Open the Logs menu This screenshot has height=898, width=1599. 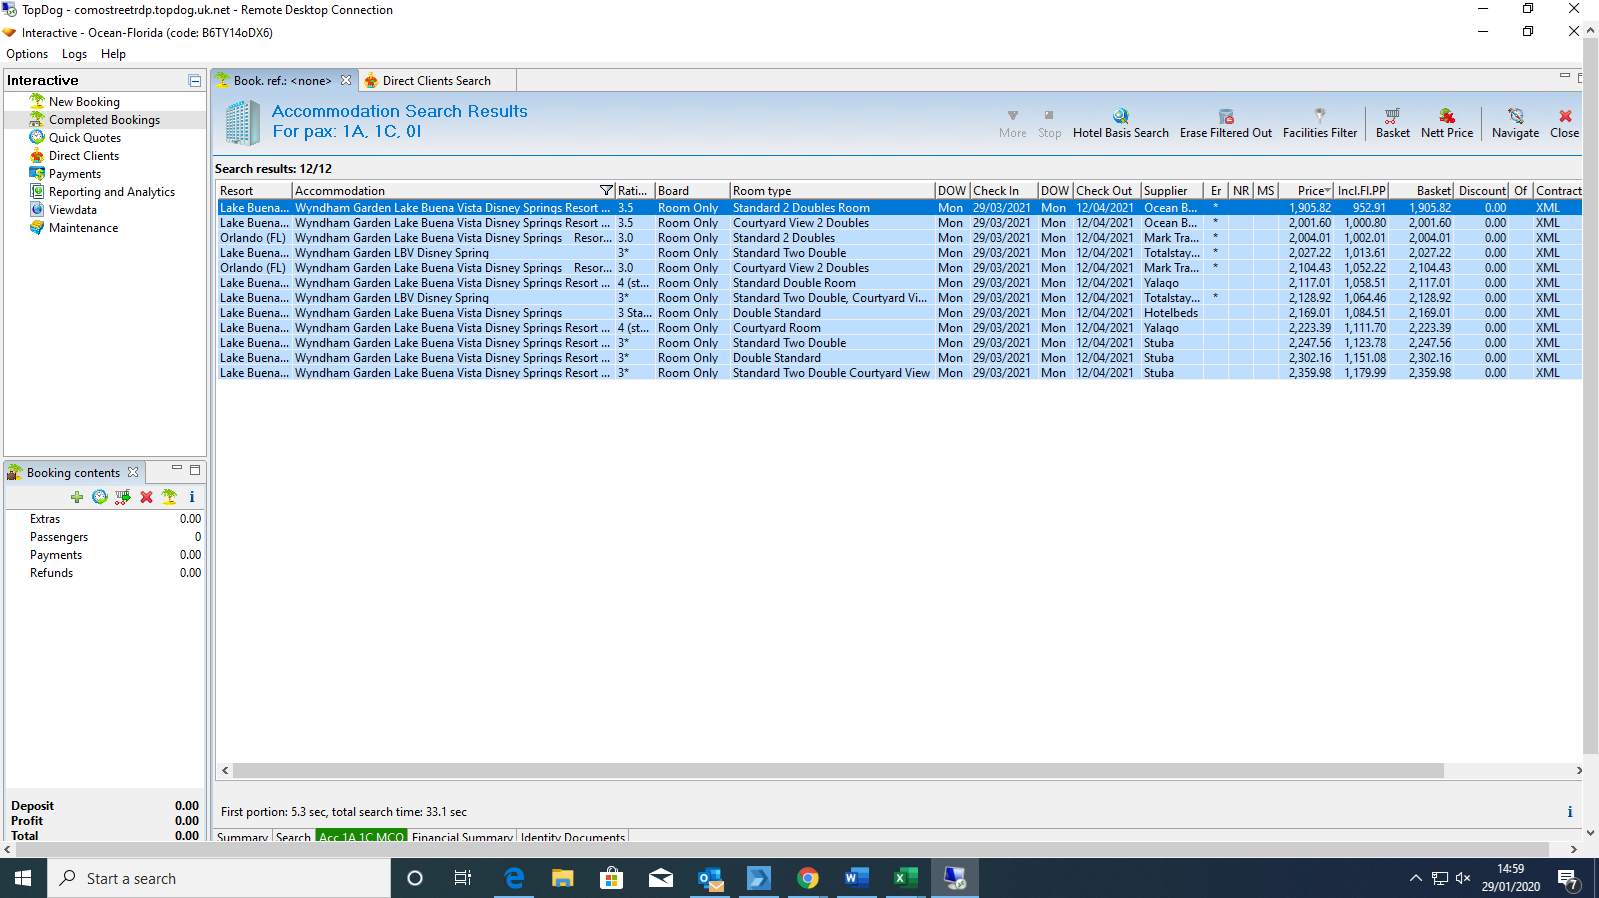coord(74,54)
